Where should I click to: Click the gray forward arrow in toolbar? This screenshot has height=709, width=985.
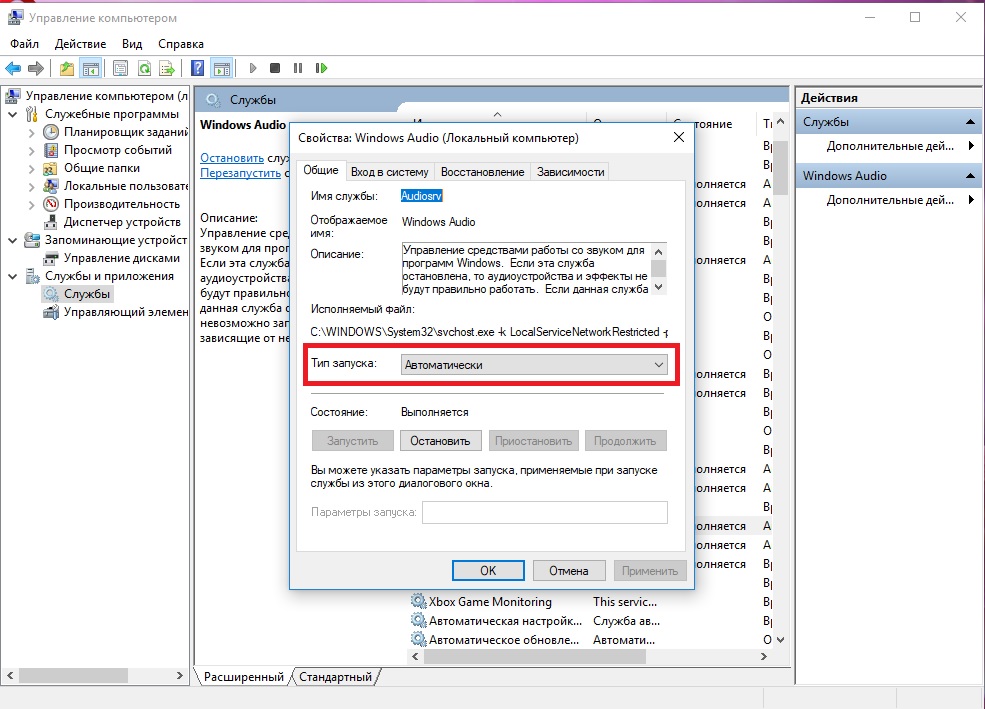coord(36,68)
